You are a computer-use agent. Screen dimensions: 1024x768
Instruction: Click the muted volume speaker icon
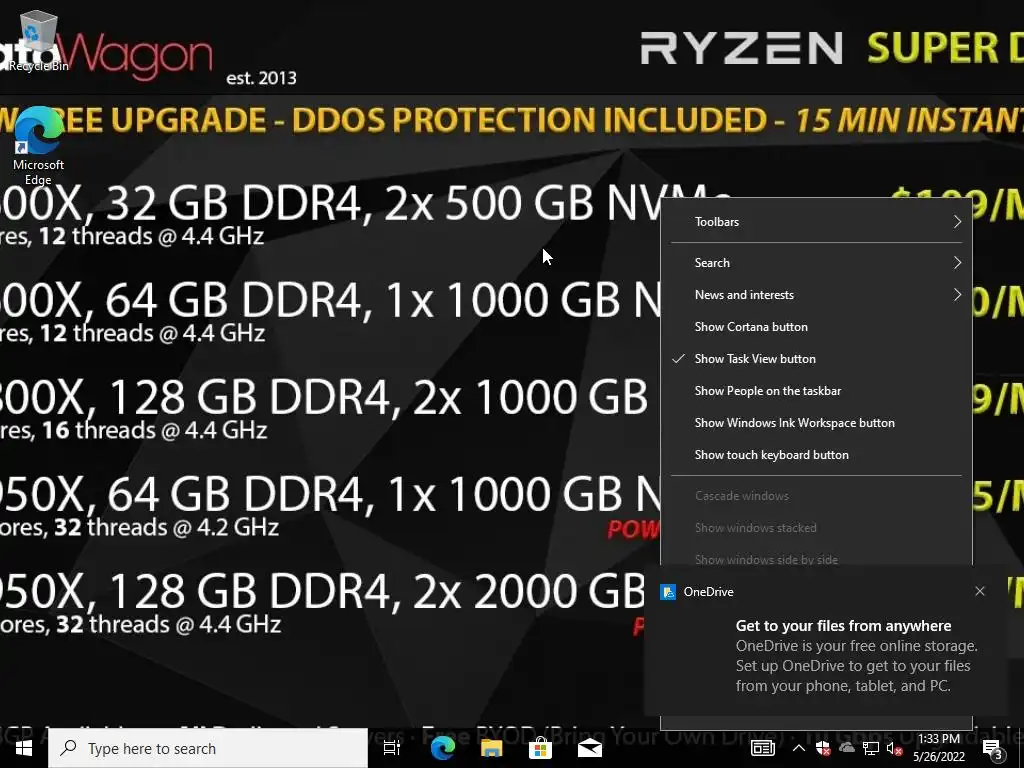894,748
